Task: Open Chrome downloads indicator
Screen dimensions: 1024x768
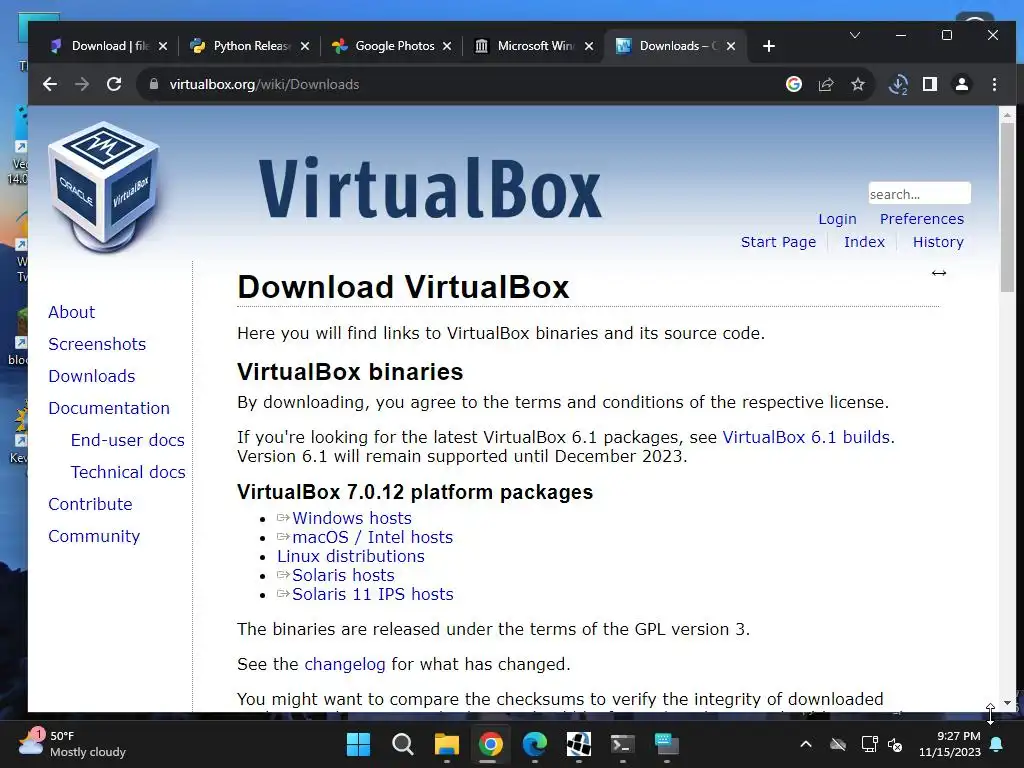Action: (x=898, y=84)
